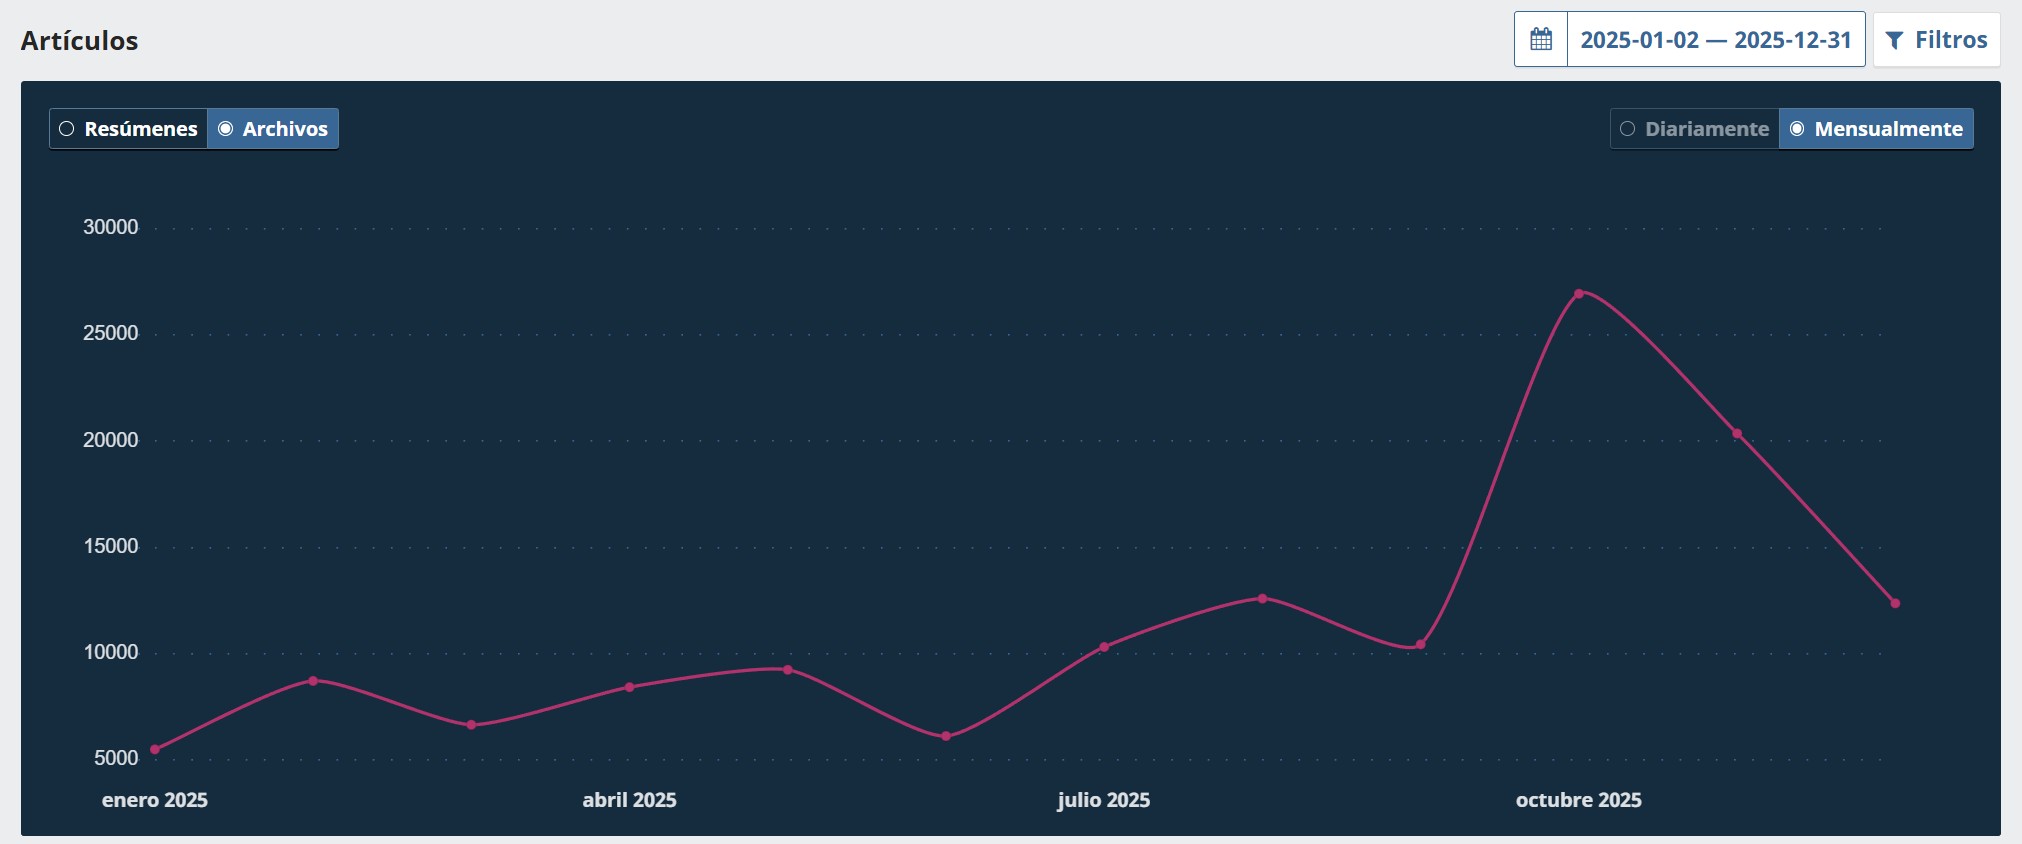
Task: Click the date range field 2025-01-02 — 2025-12-31
Action: pyautogui.click(x=1715, y=40)
